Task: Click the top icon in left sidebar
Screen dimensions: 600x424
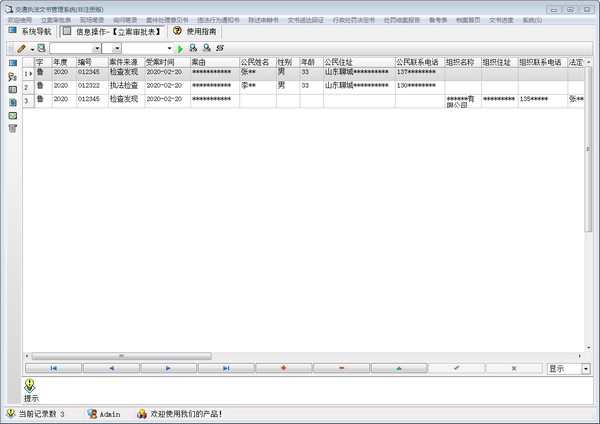Action: tap(13, 63)
